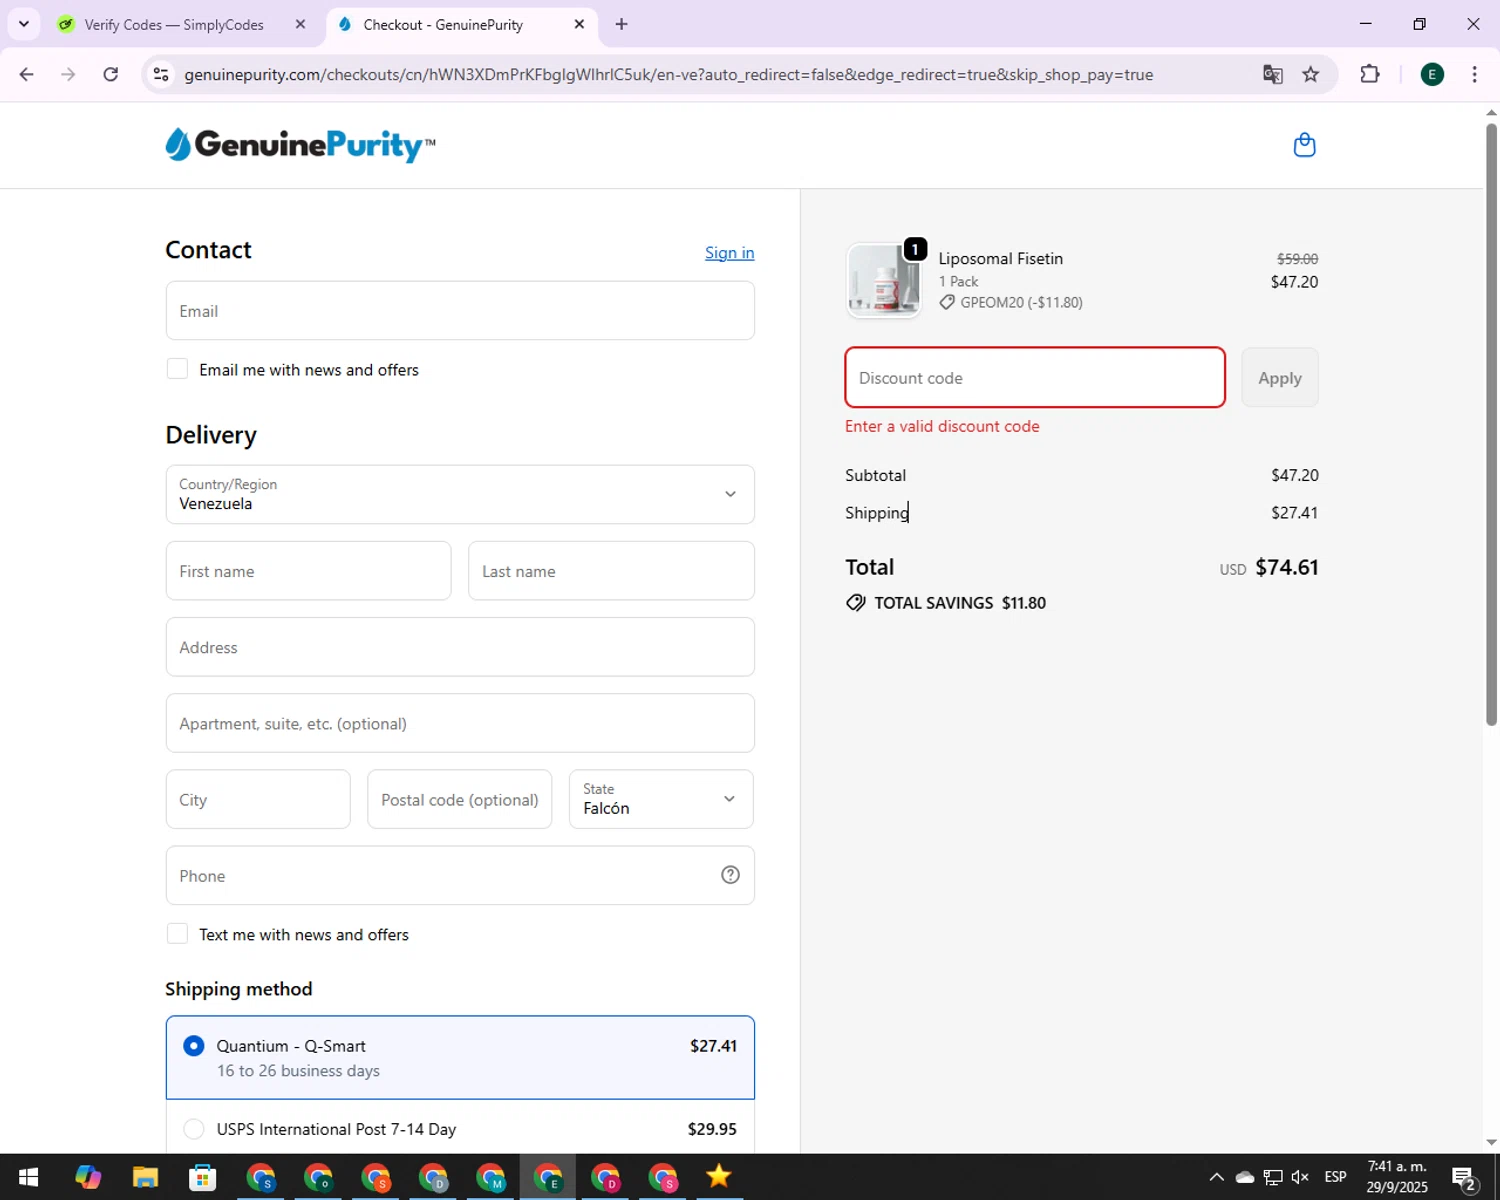Click the scrollbar down arrow
Viewport: 1500px width, 1200px height.
[1491, 1142]
